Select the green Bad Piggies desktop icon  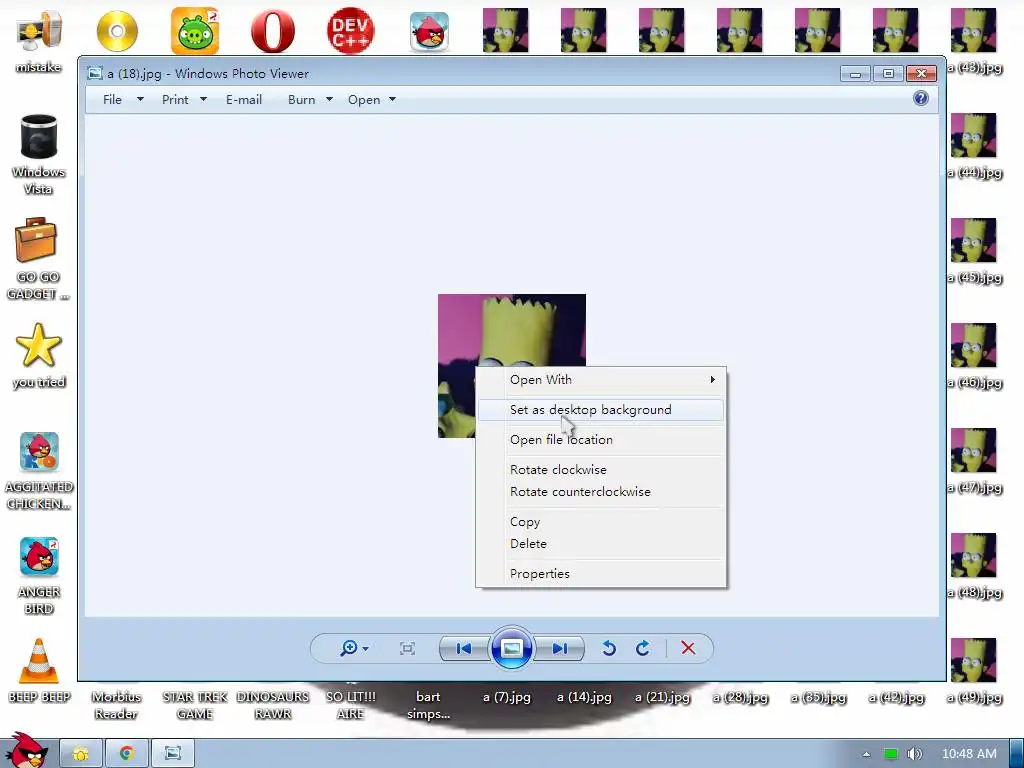pyautogui.click(x=195, y=31)
